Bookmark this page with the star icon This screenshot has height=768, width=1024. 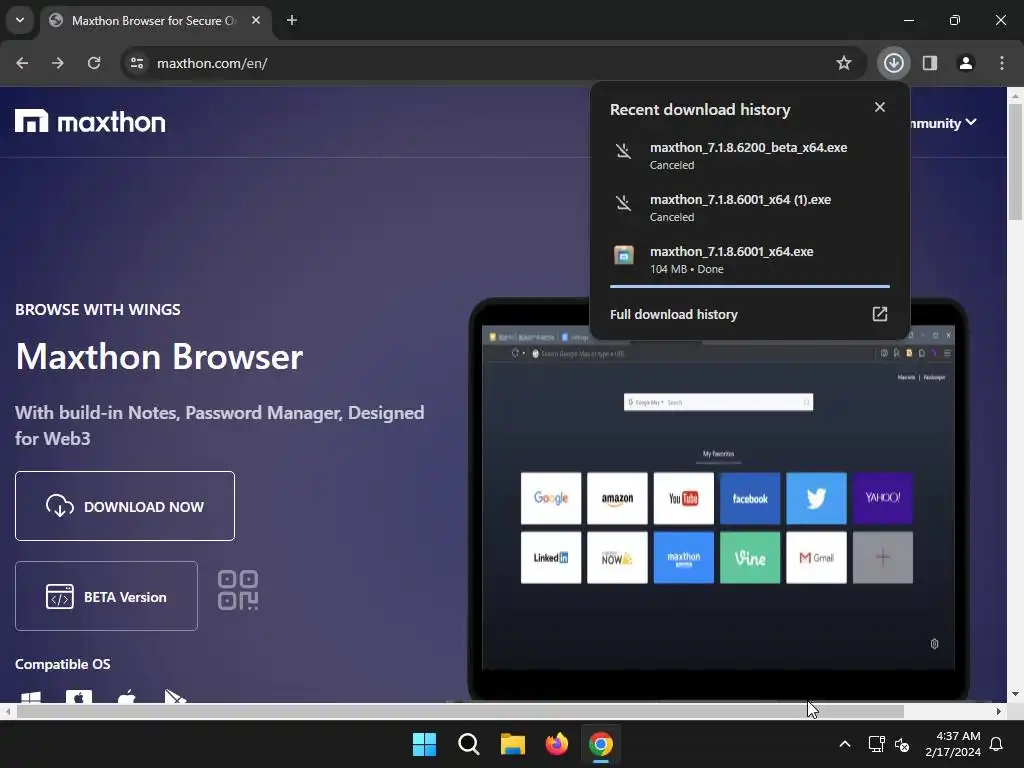point(844,63)
